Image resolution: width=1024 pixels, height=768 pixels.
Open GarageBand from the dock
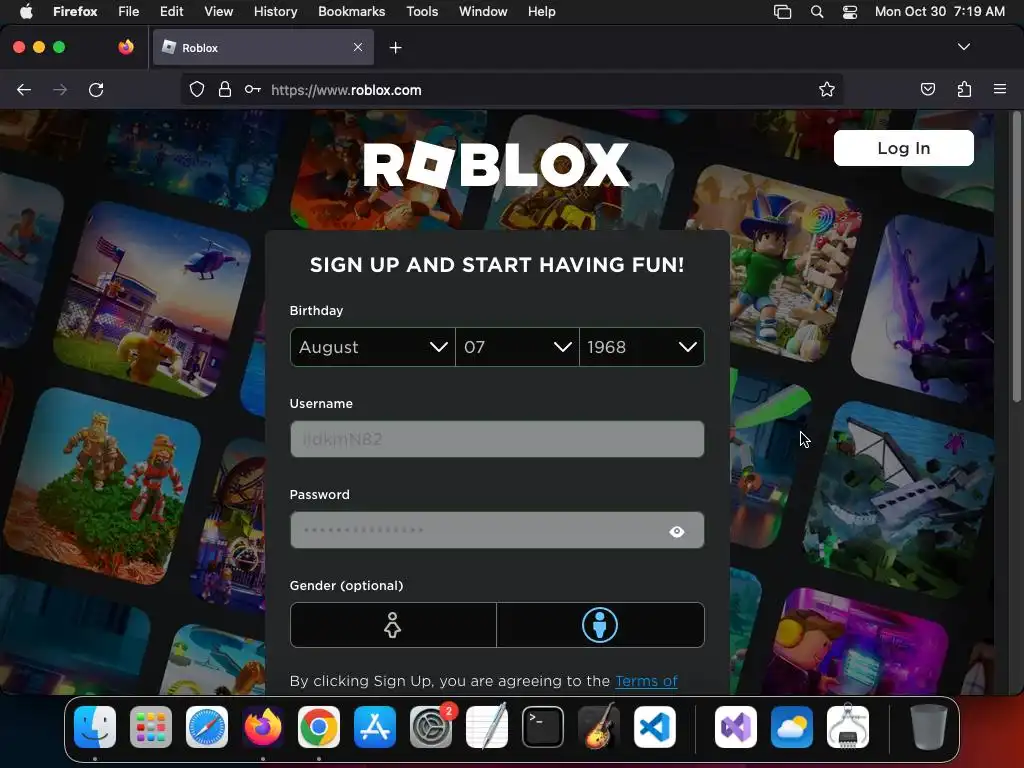click(x=599, y=727)
